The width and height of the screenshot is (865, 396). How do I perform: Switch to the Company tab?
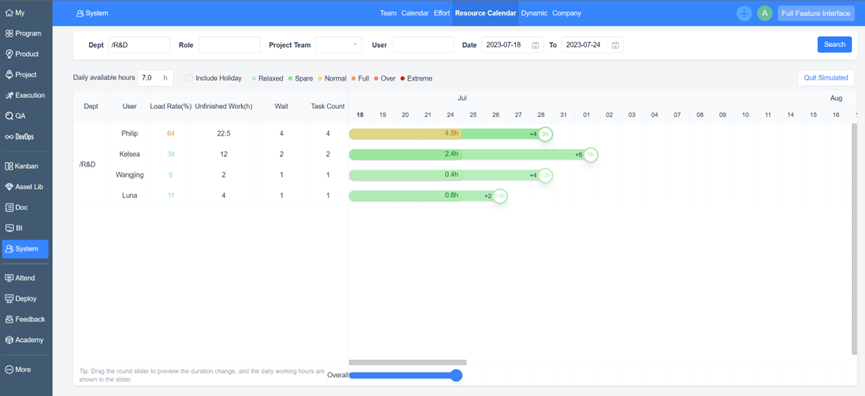tap(567, 13)
